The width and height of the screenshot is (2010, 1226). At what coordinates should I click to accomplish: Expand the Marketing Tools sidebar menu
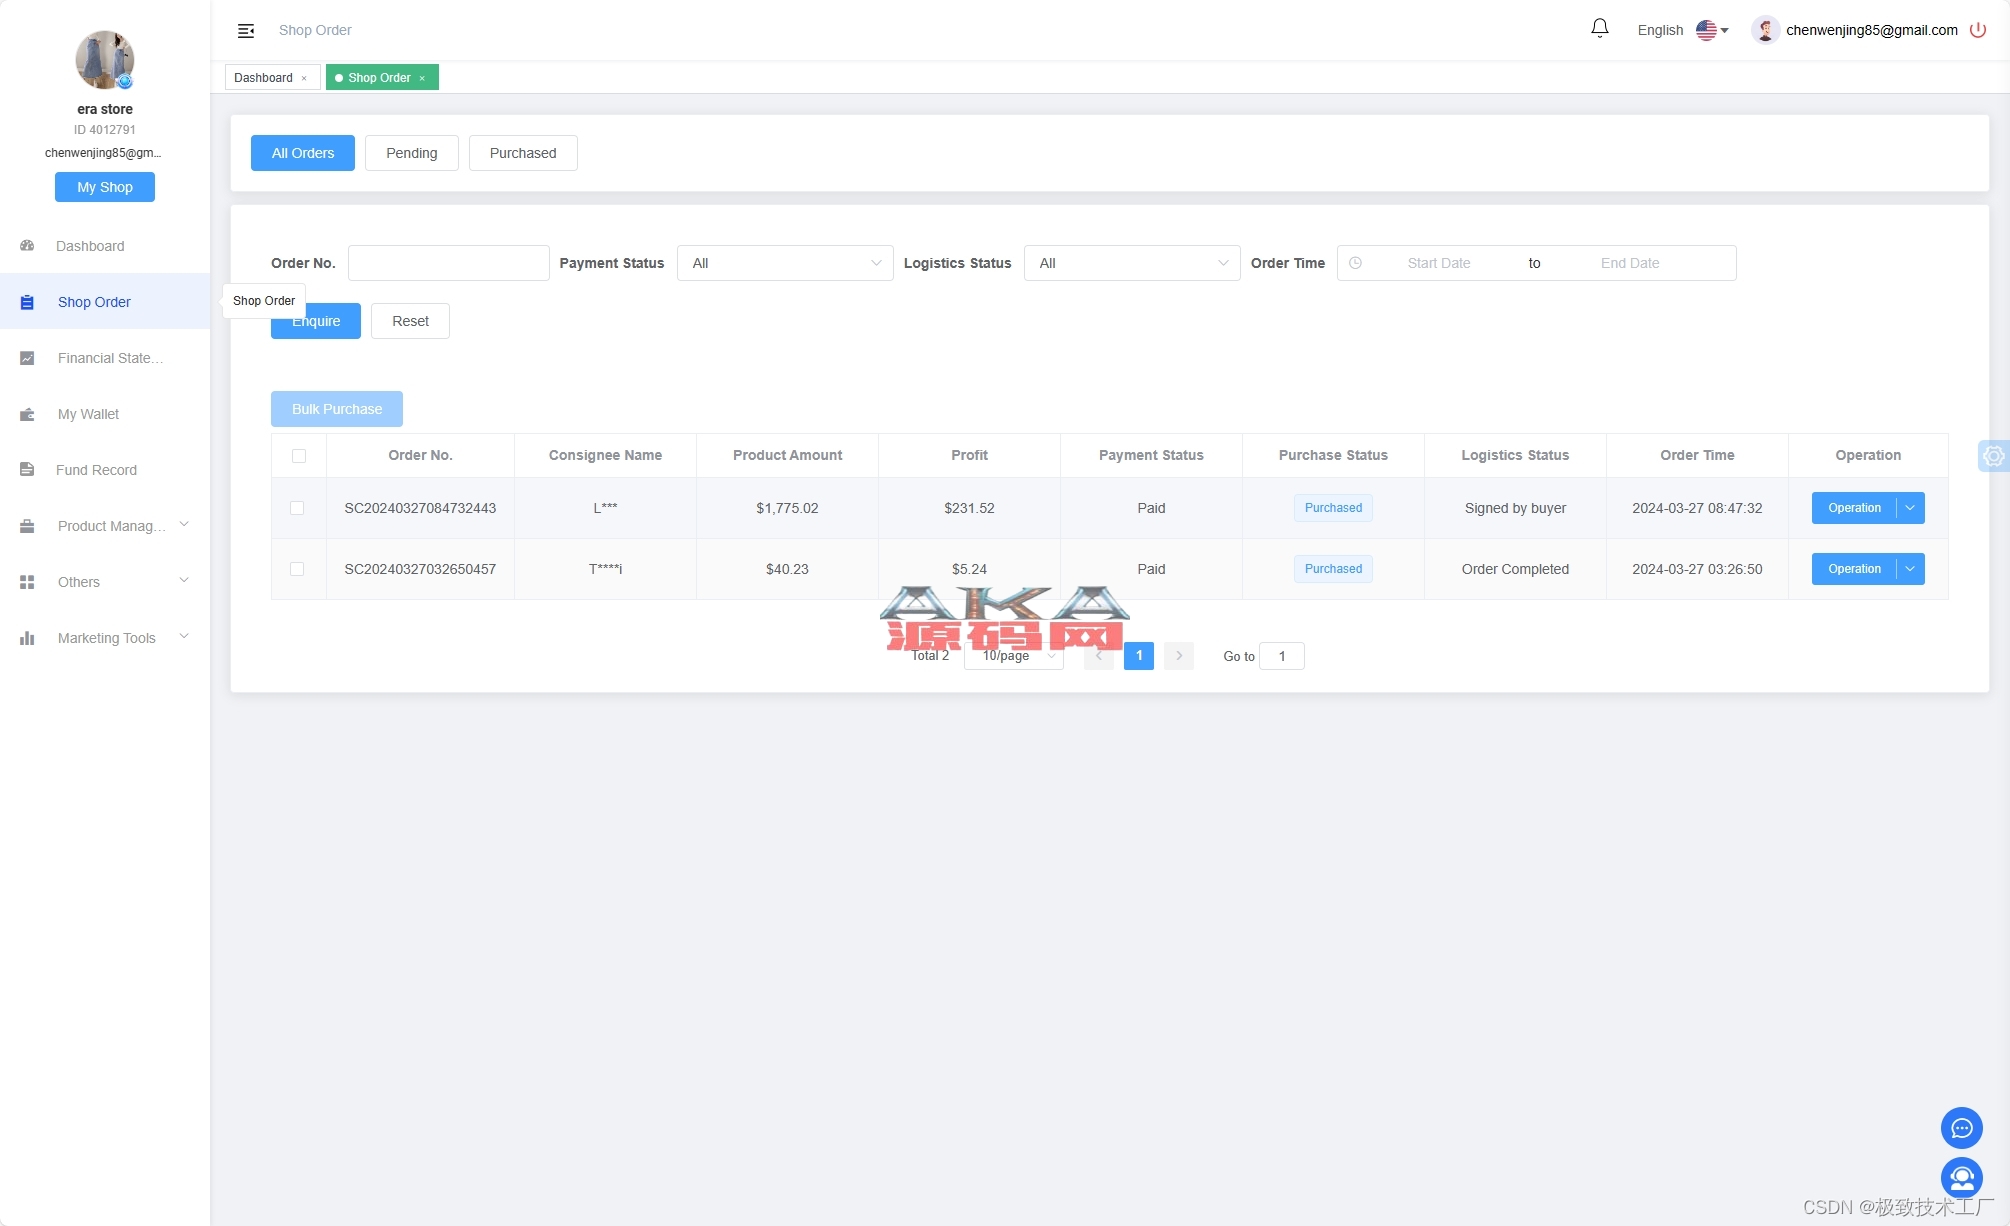point(106,638)
